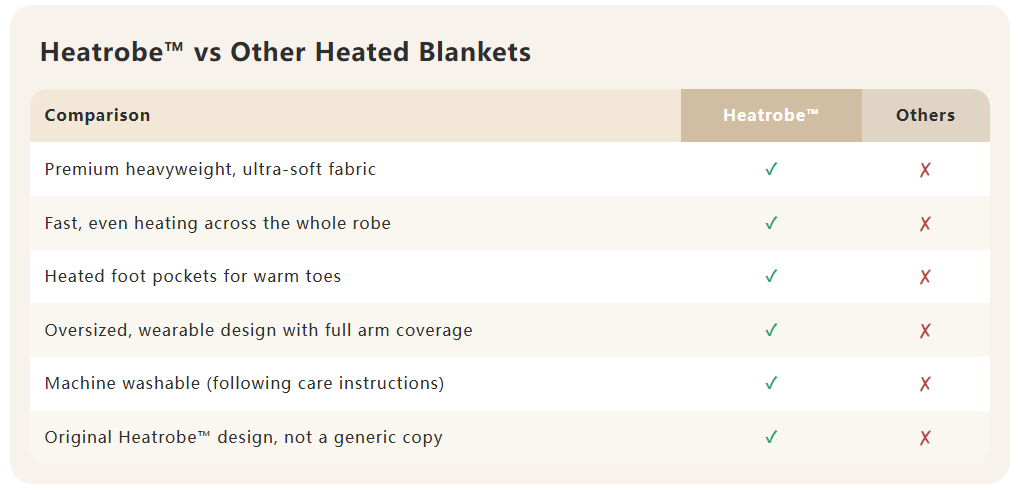Click the red X for heated foot pockets
The width and height of the screenshot is (1019, 490).
click(925, 276)
